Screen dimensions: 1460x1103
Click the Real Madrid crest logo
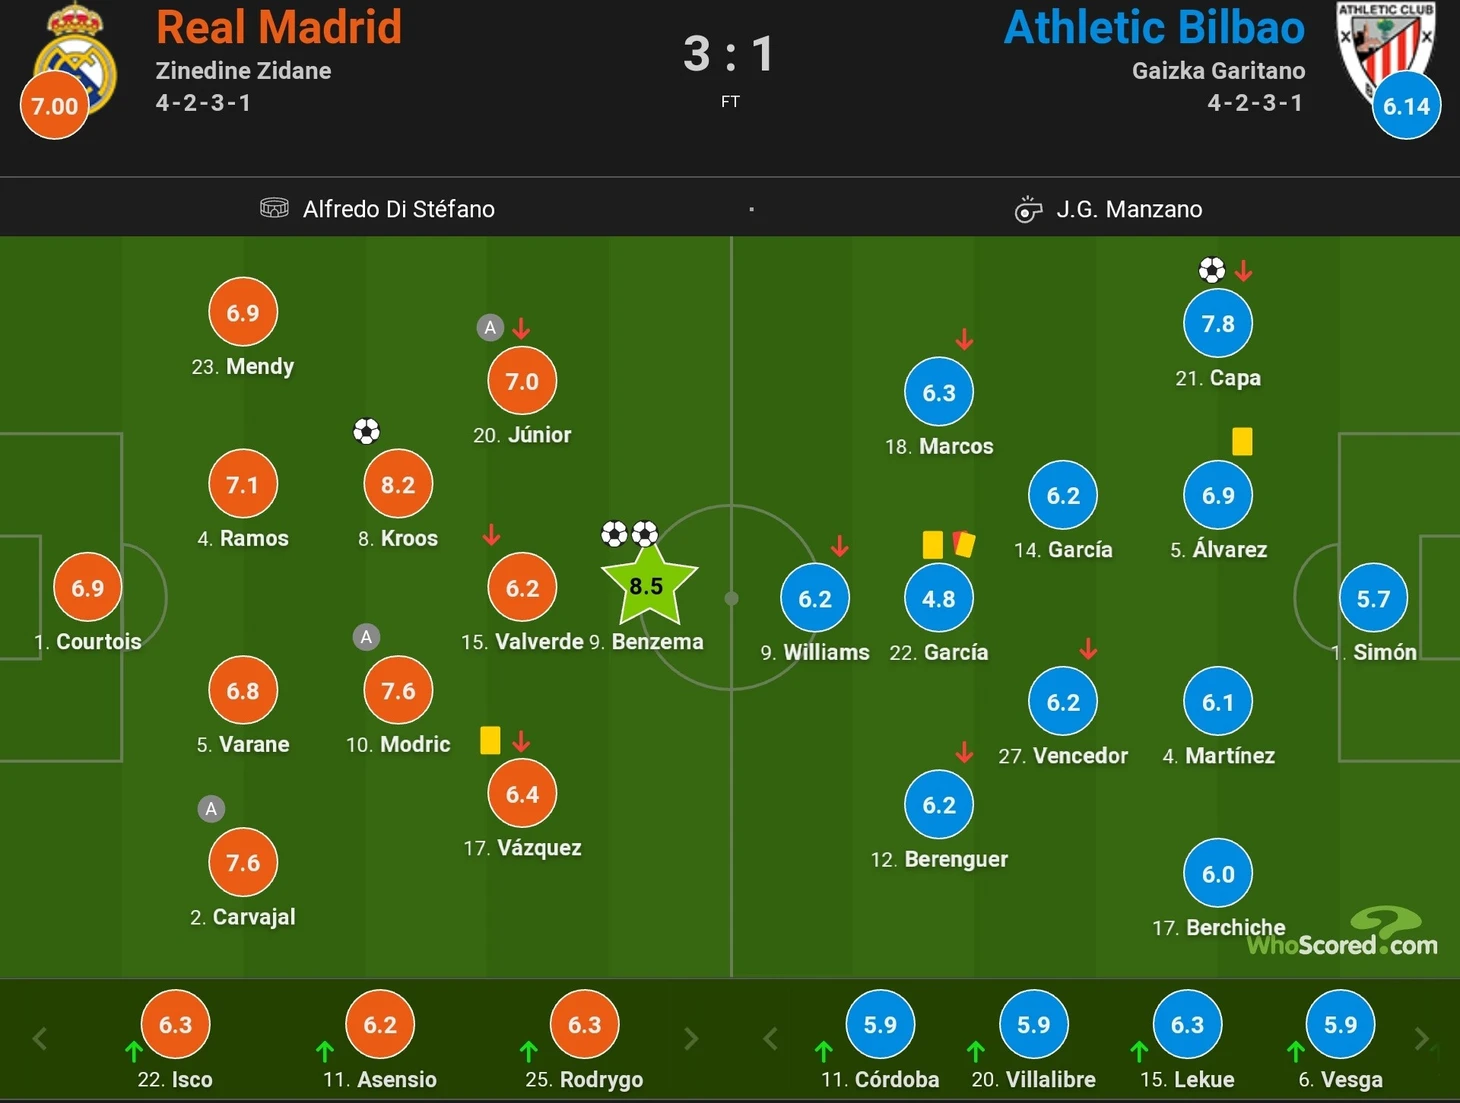pyautogui.click(x=75, y=60)
